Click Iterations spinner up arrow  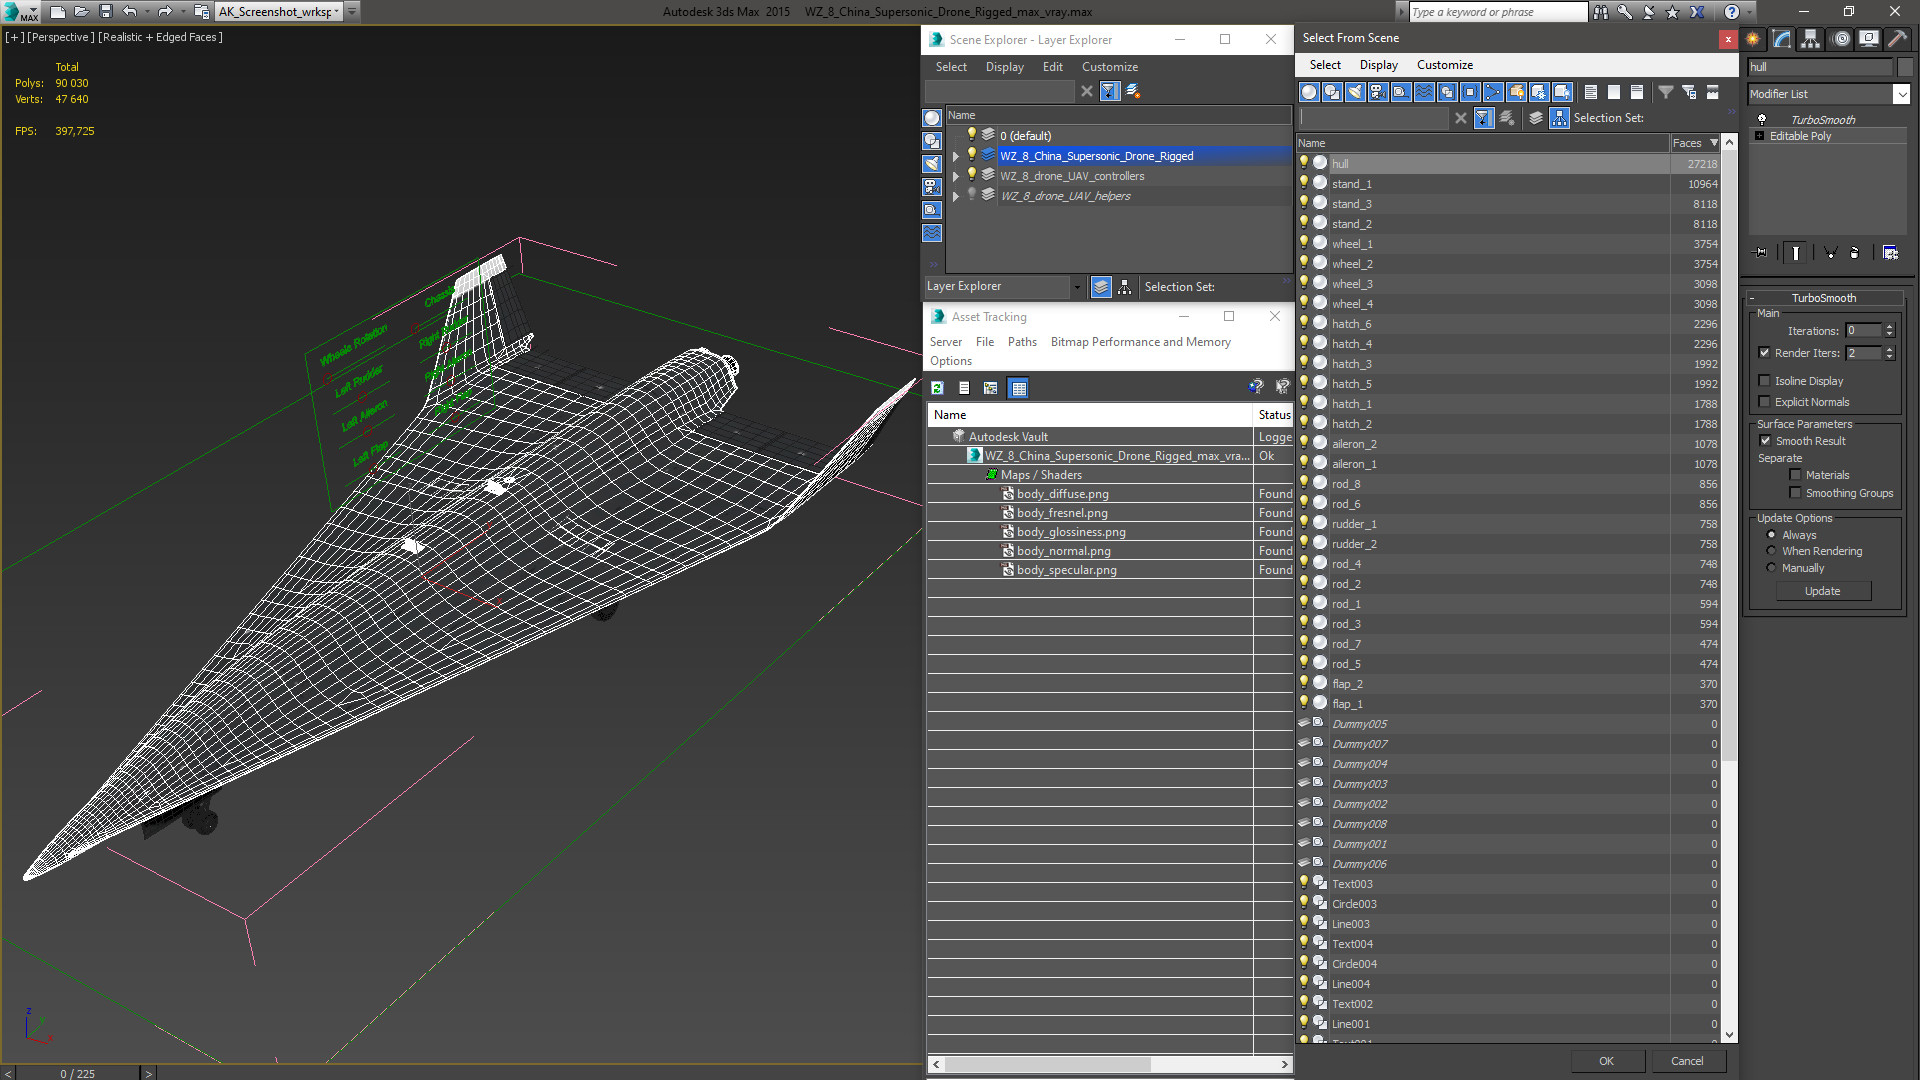tap(1889, 327)
